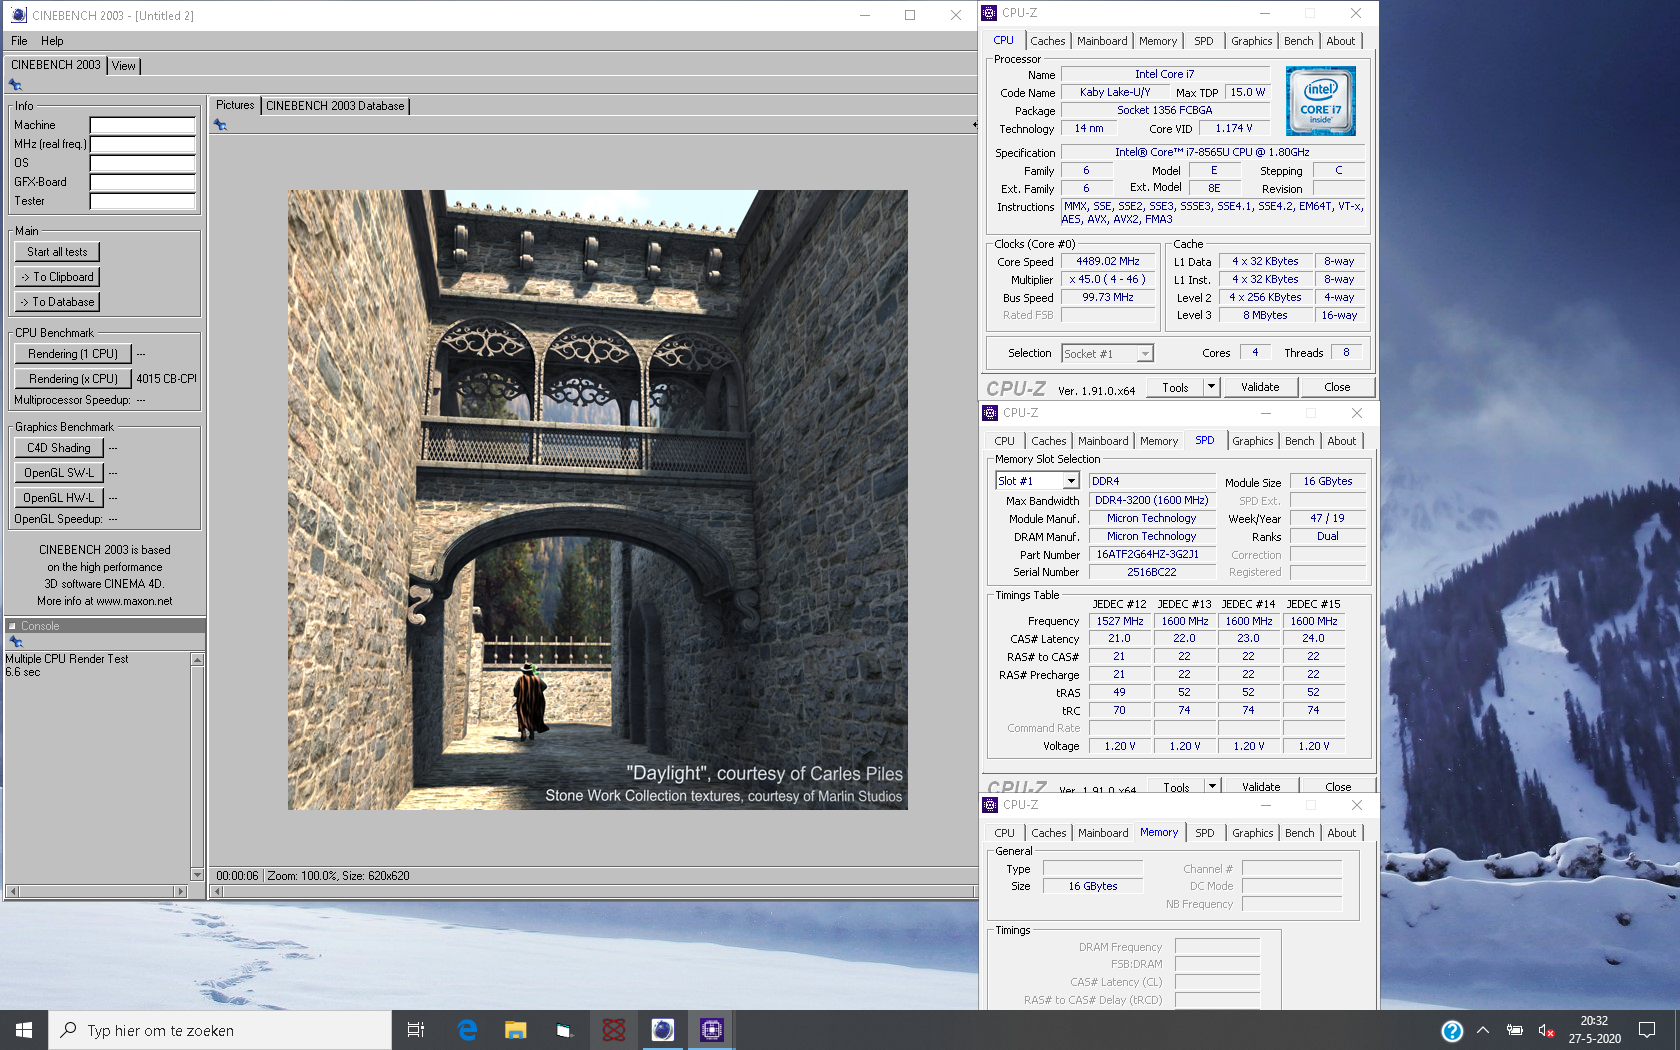Run the Rendering (x CPU) benchmark
1680x1050 pixels.
point(73,379)
